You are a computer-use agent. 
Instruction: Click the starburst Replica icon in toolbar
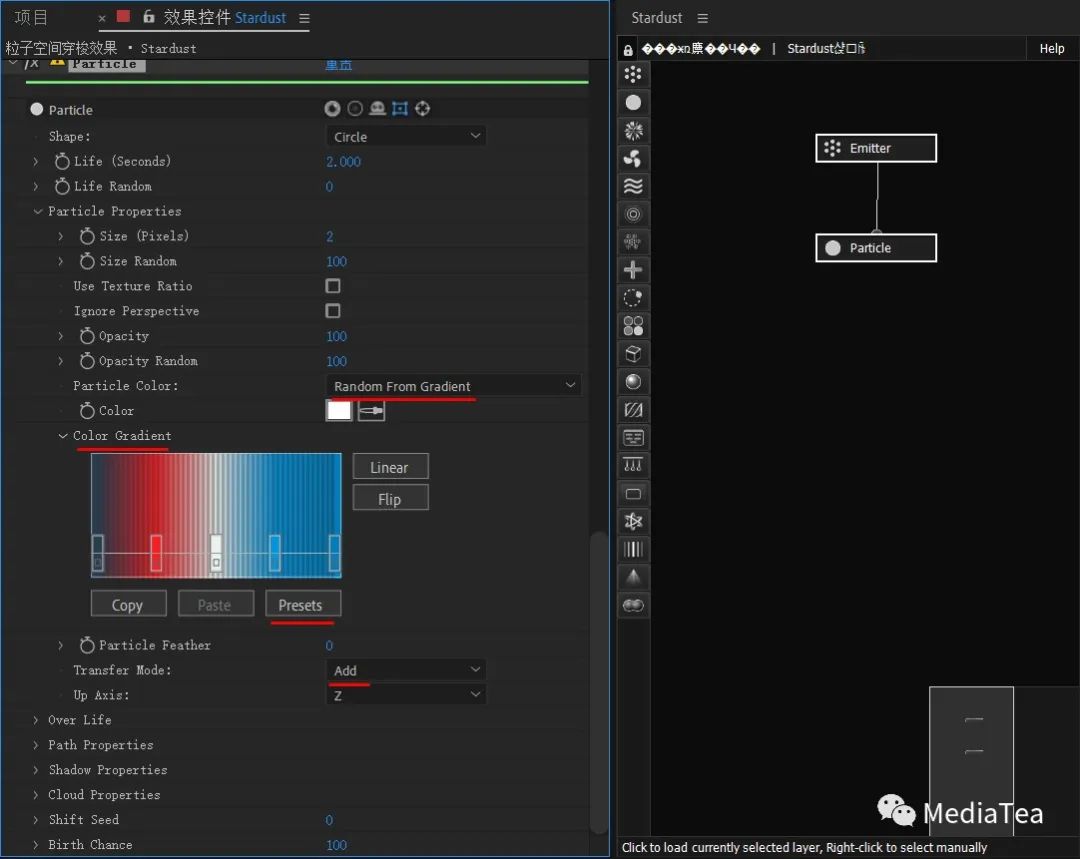[633, 130]
